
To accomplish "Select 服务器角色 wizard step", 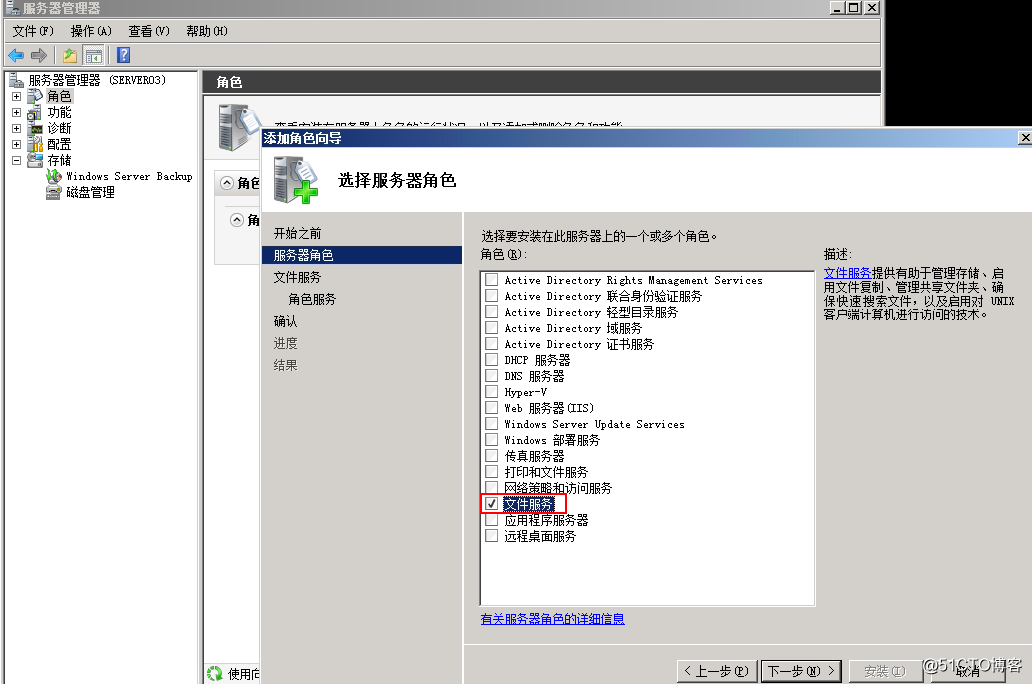I will pyautogui.click(x=362, y=255).
